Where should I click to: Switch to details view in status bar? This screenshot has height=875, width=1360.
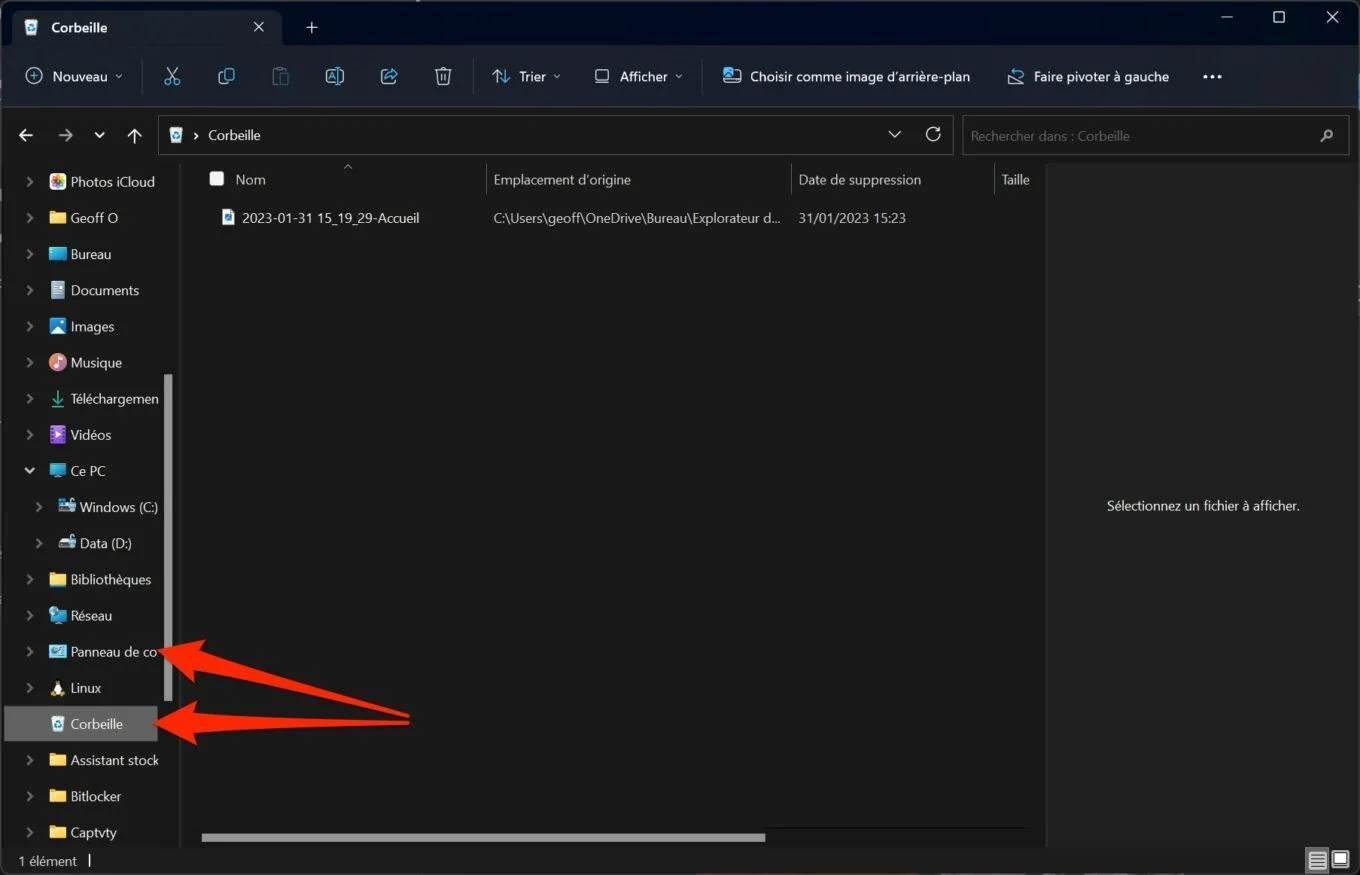pyautogui.click(x=1318, y=860)
